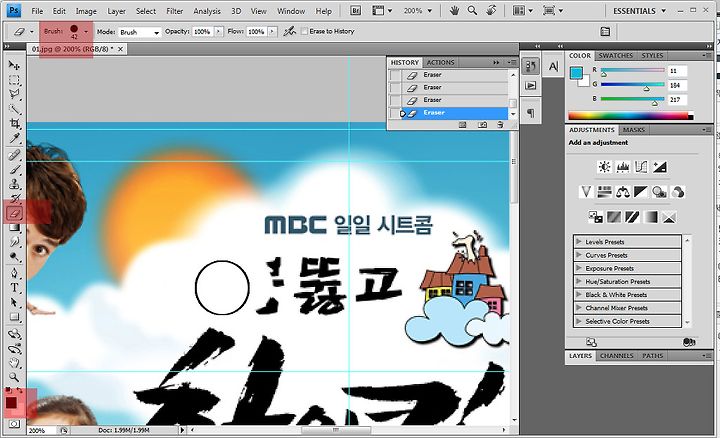This screenshot has width=720, height=438.
Task: Select the Polygonal Lasso tool
Action: click(14, 95)
